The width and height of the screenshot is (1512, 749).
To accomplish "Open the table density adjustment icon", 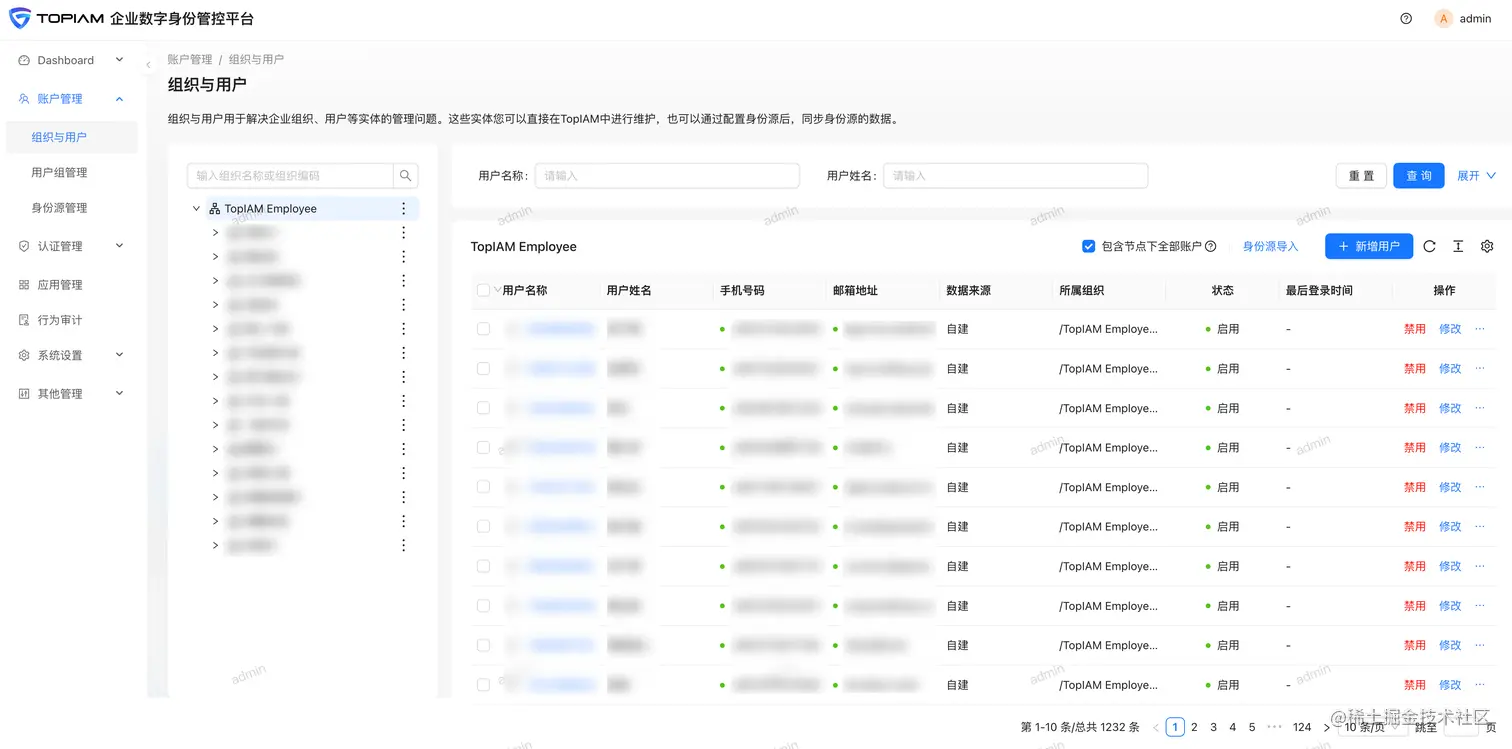I will click(1458, 246).
